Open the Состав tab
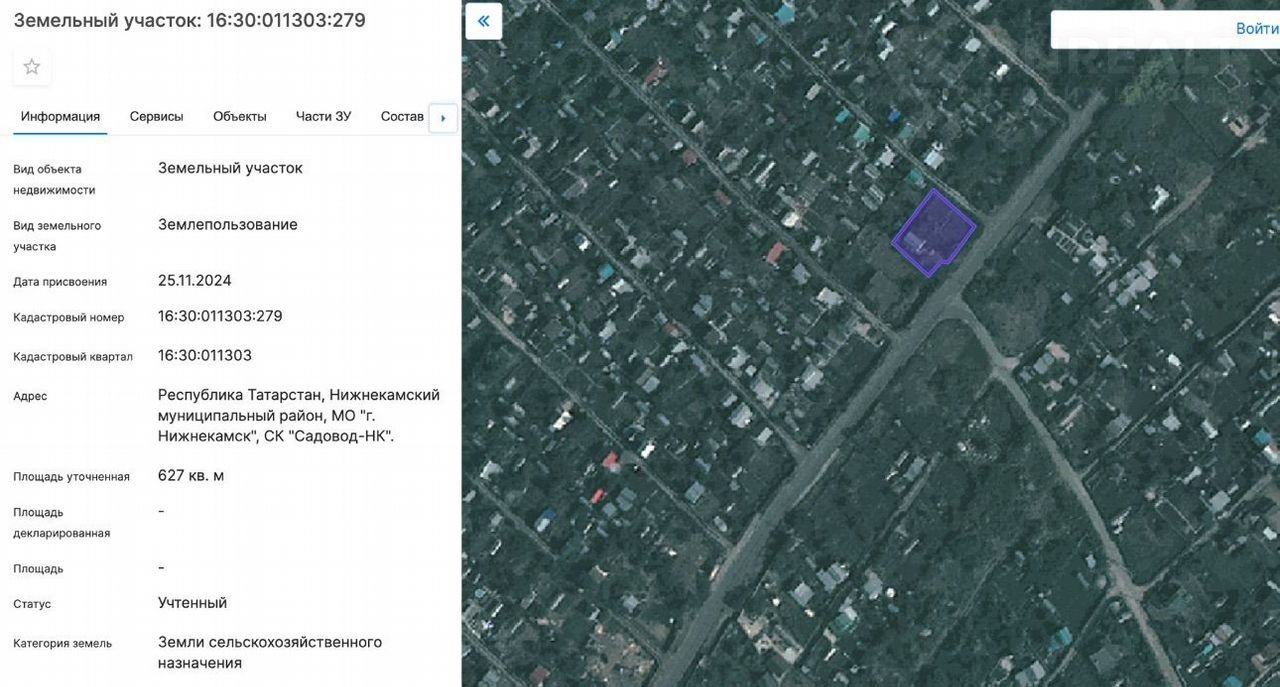 pyautogui.click(x=402, y=116)
